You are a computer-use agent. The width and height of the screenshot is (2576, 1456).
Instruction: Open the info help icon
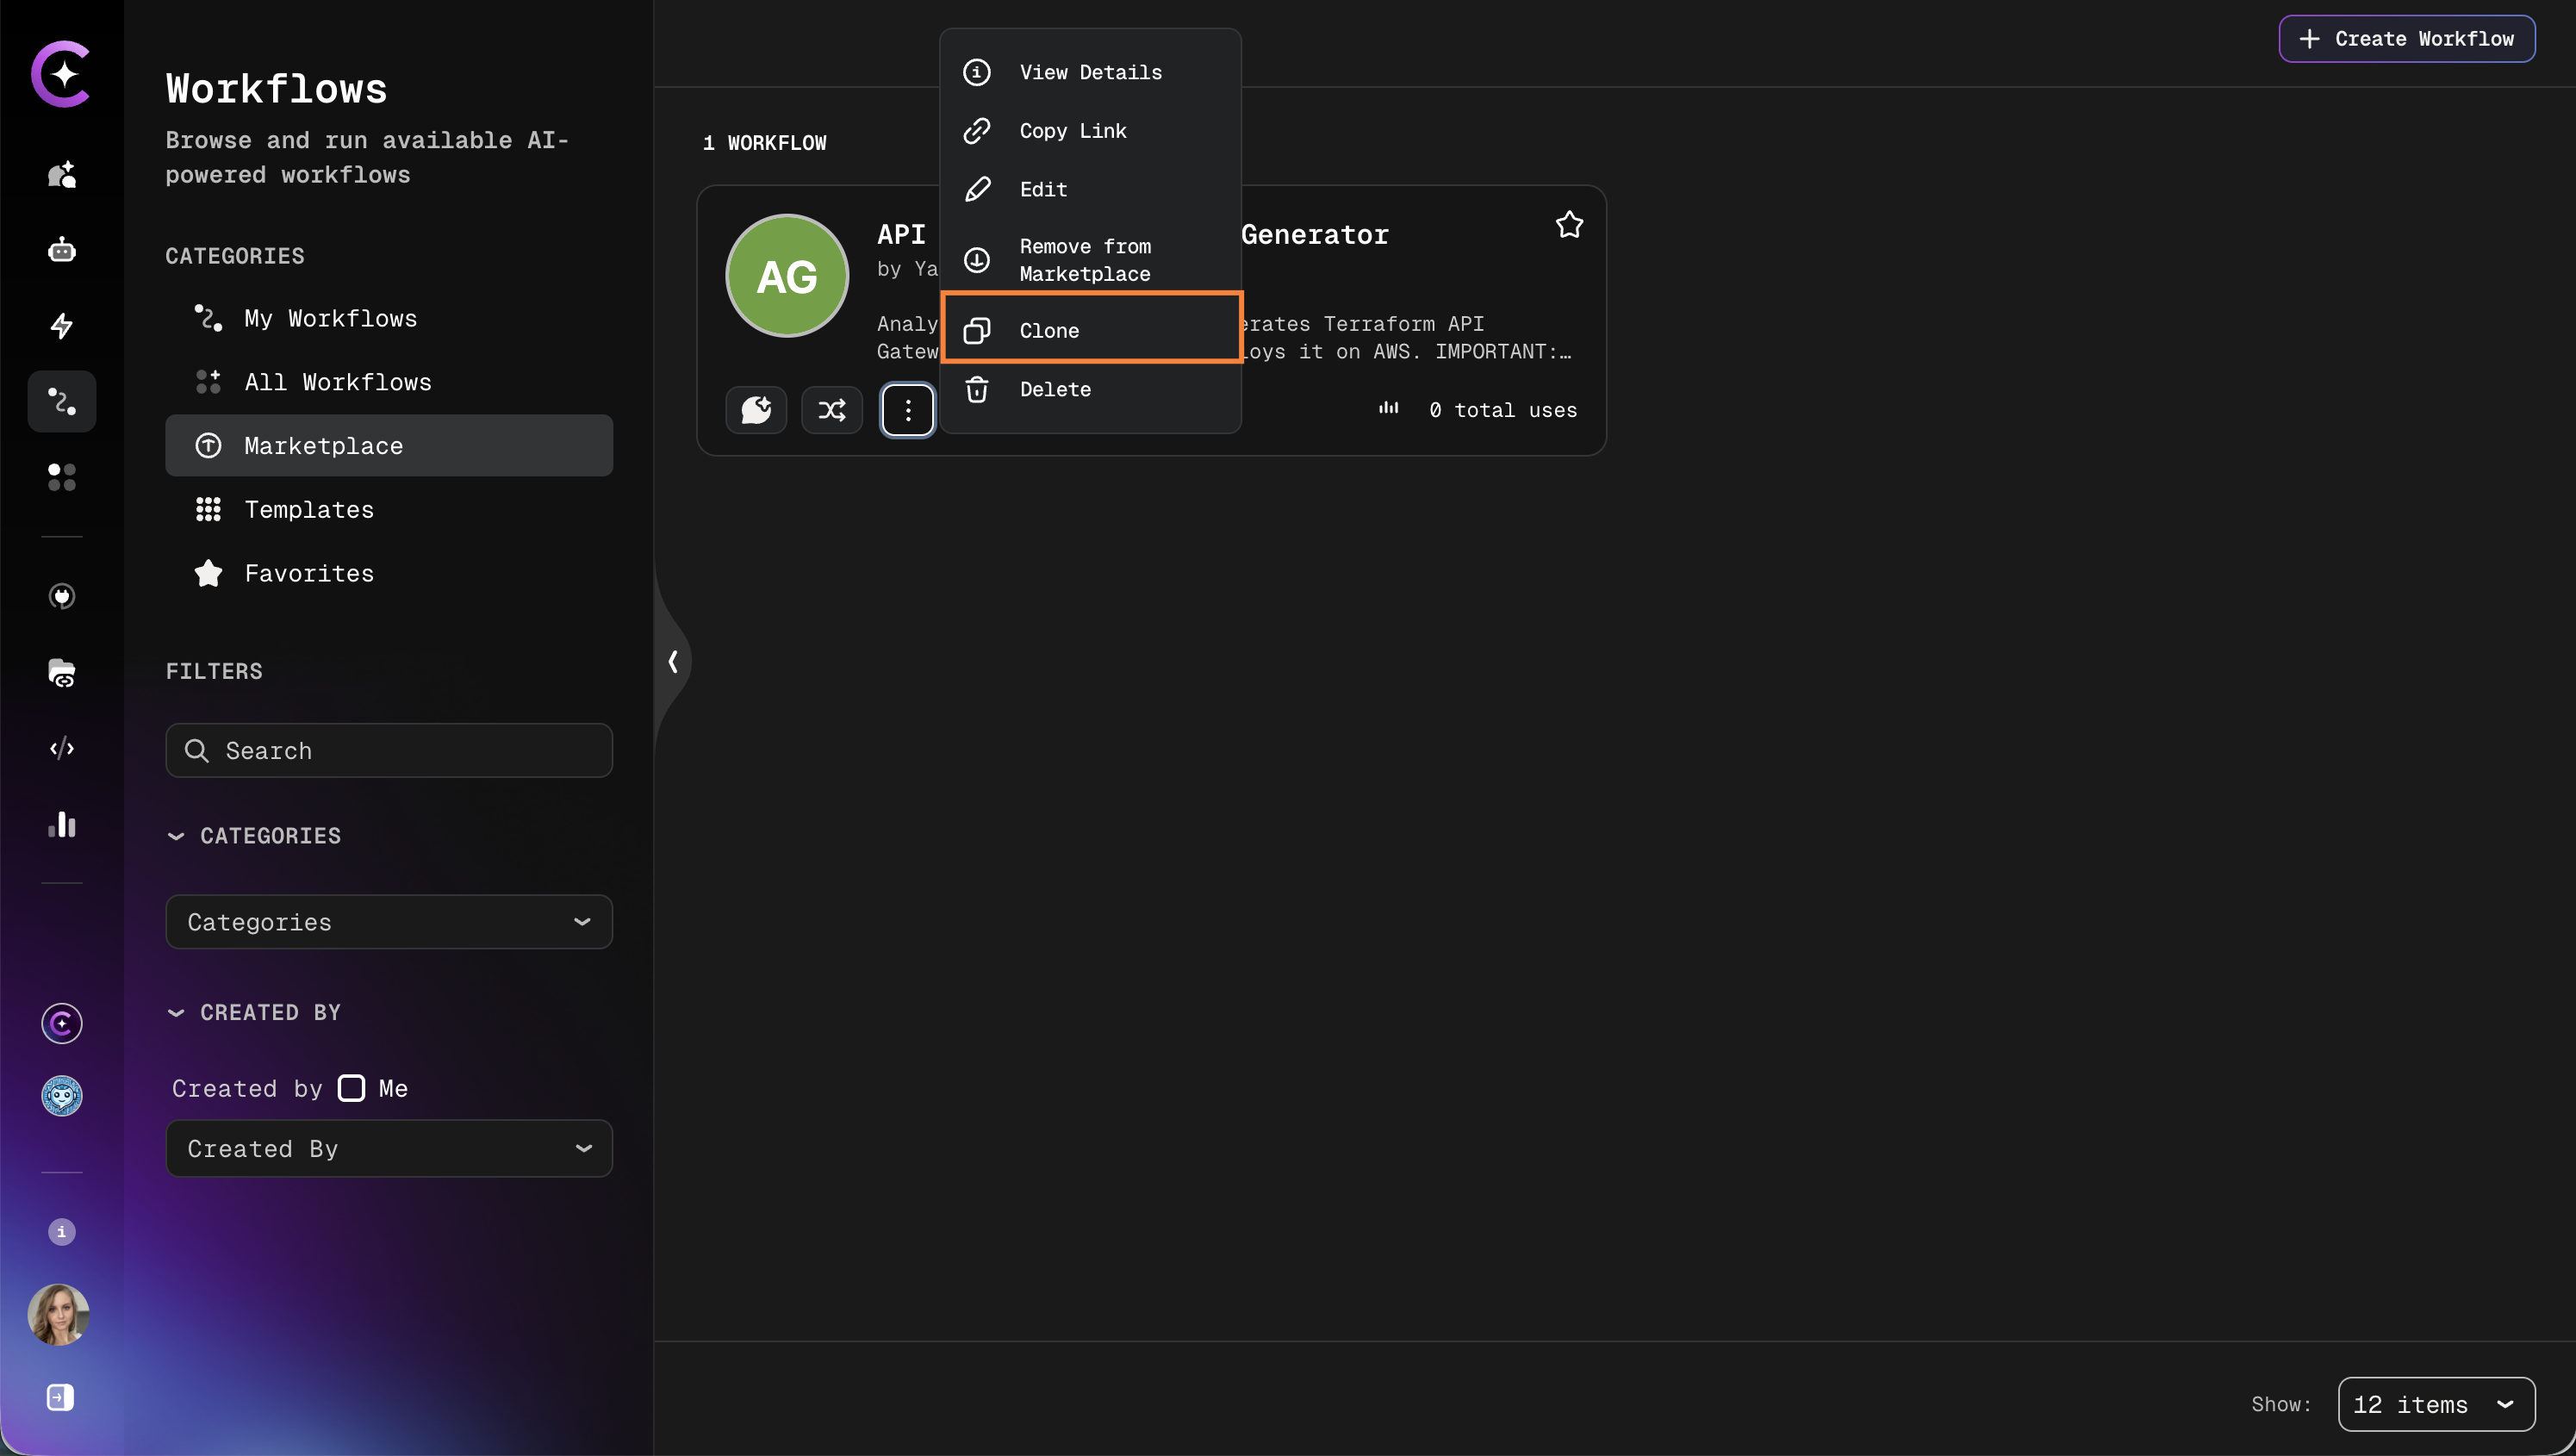[61, 1232]
